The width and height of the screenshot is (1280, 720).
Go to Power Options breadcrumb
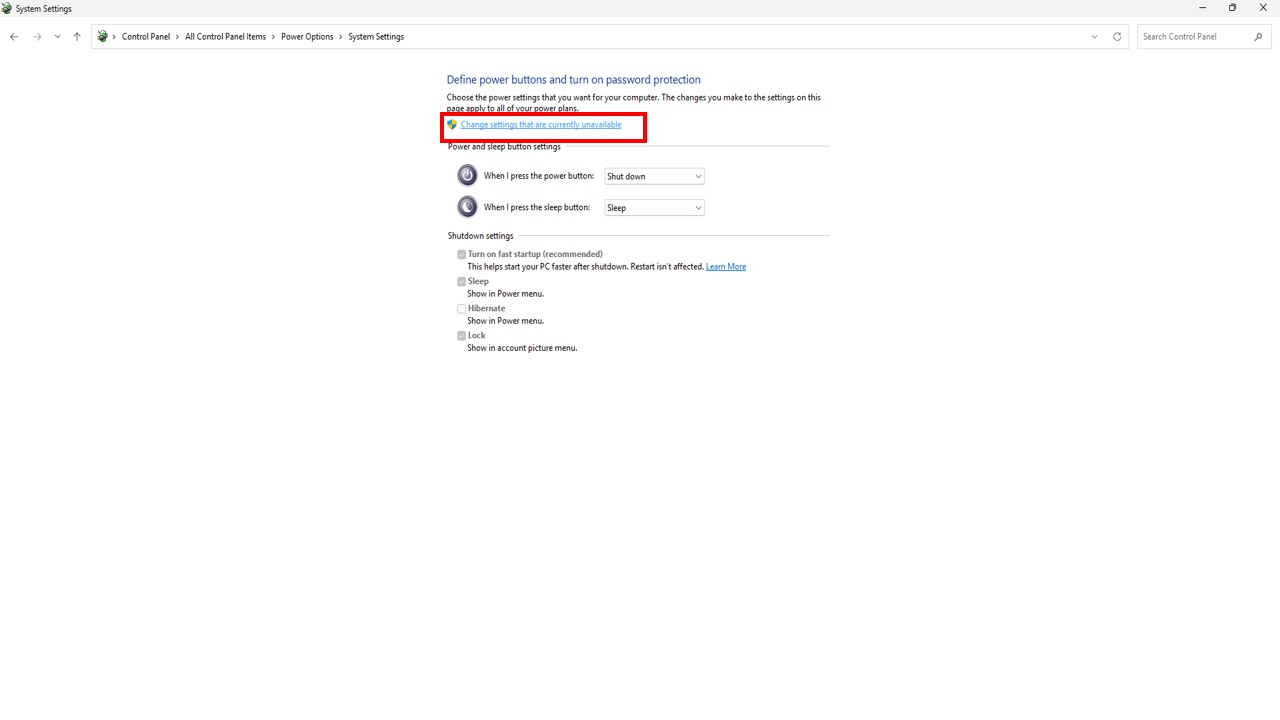pyautogui.click(x=307, y=37)
